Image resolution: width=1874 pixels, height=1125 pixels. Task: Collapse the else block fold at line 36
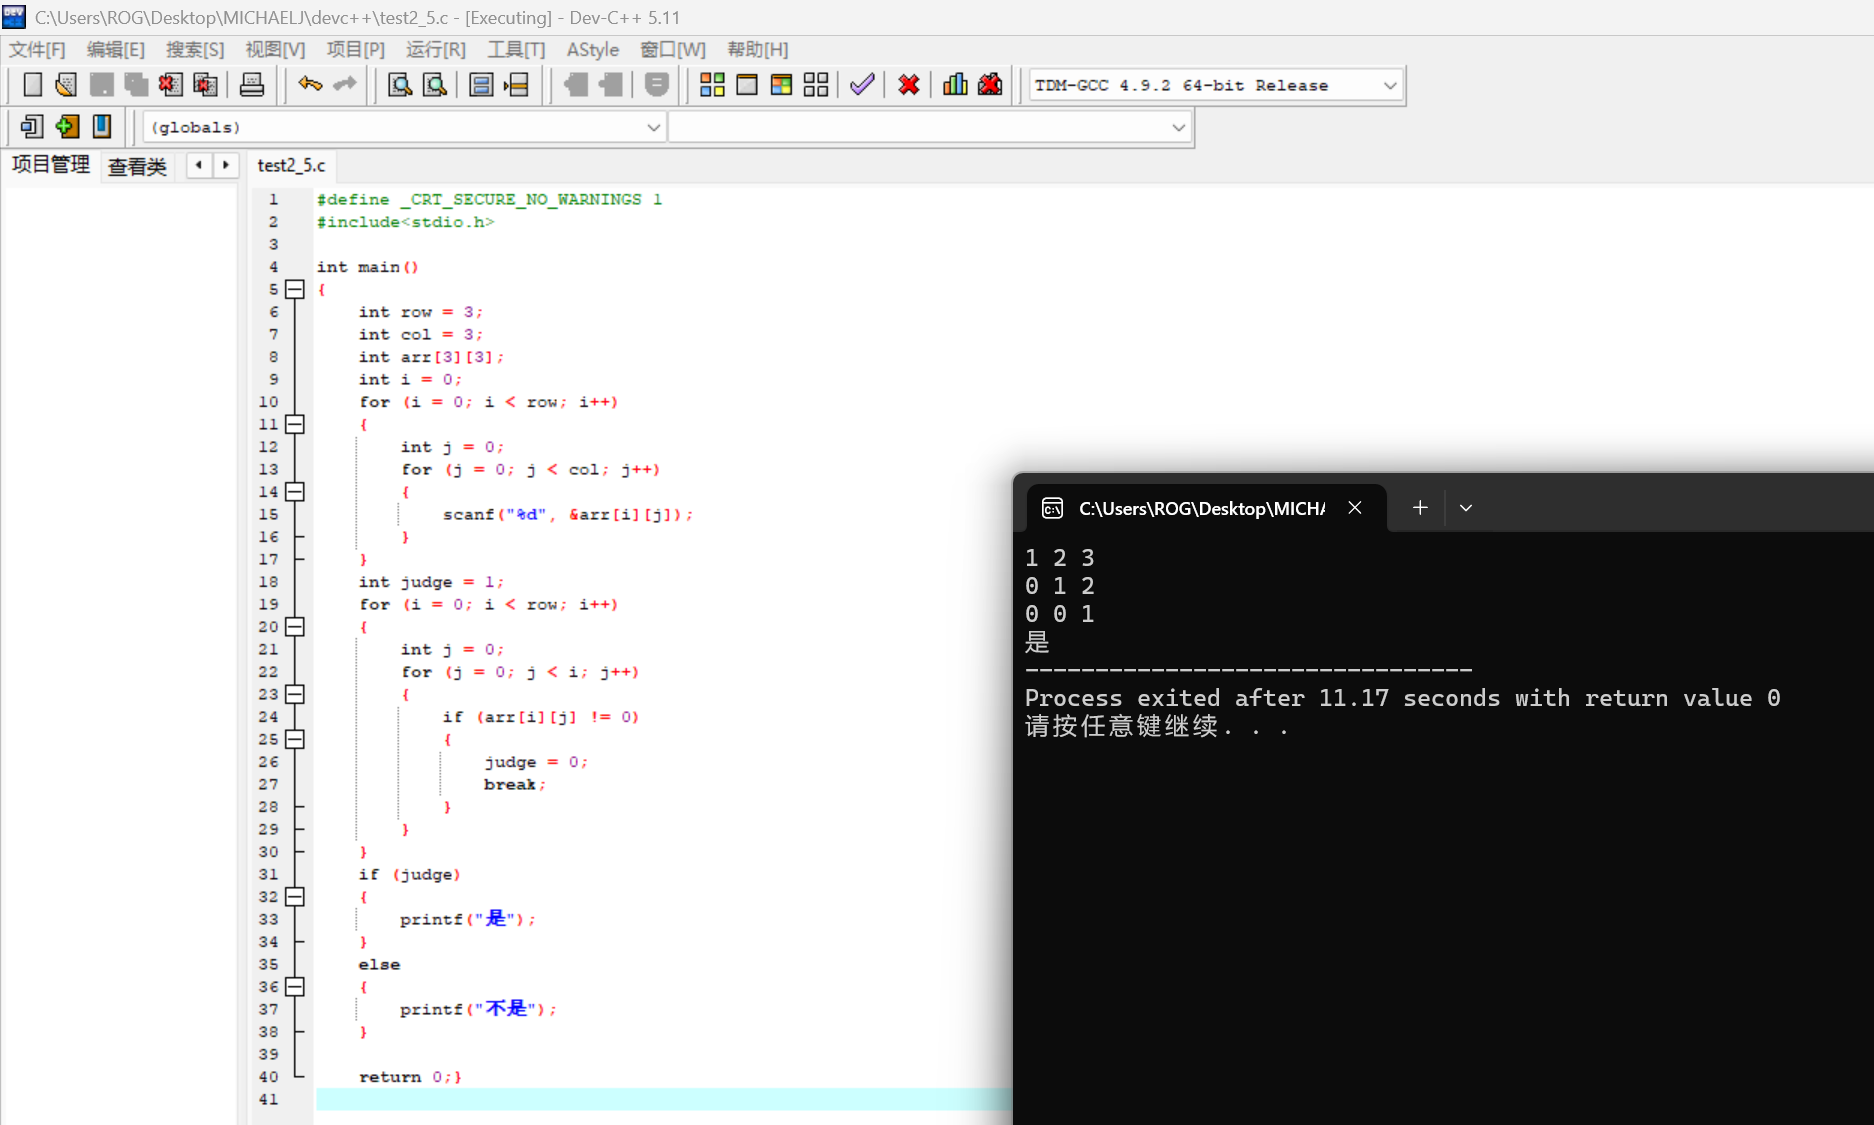point(294,987)
